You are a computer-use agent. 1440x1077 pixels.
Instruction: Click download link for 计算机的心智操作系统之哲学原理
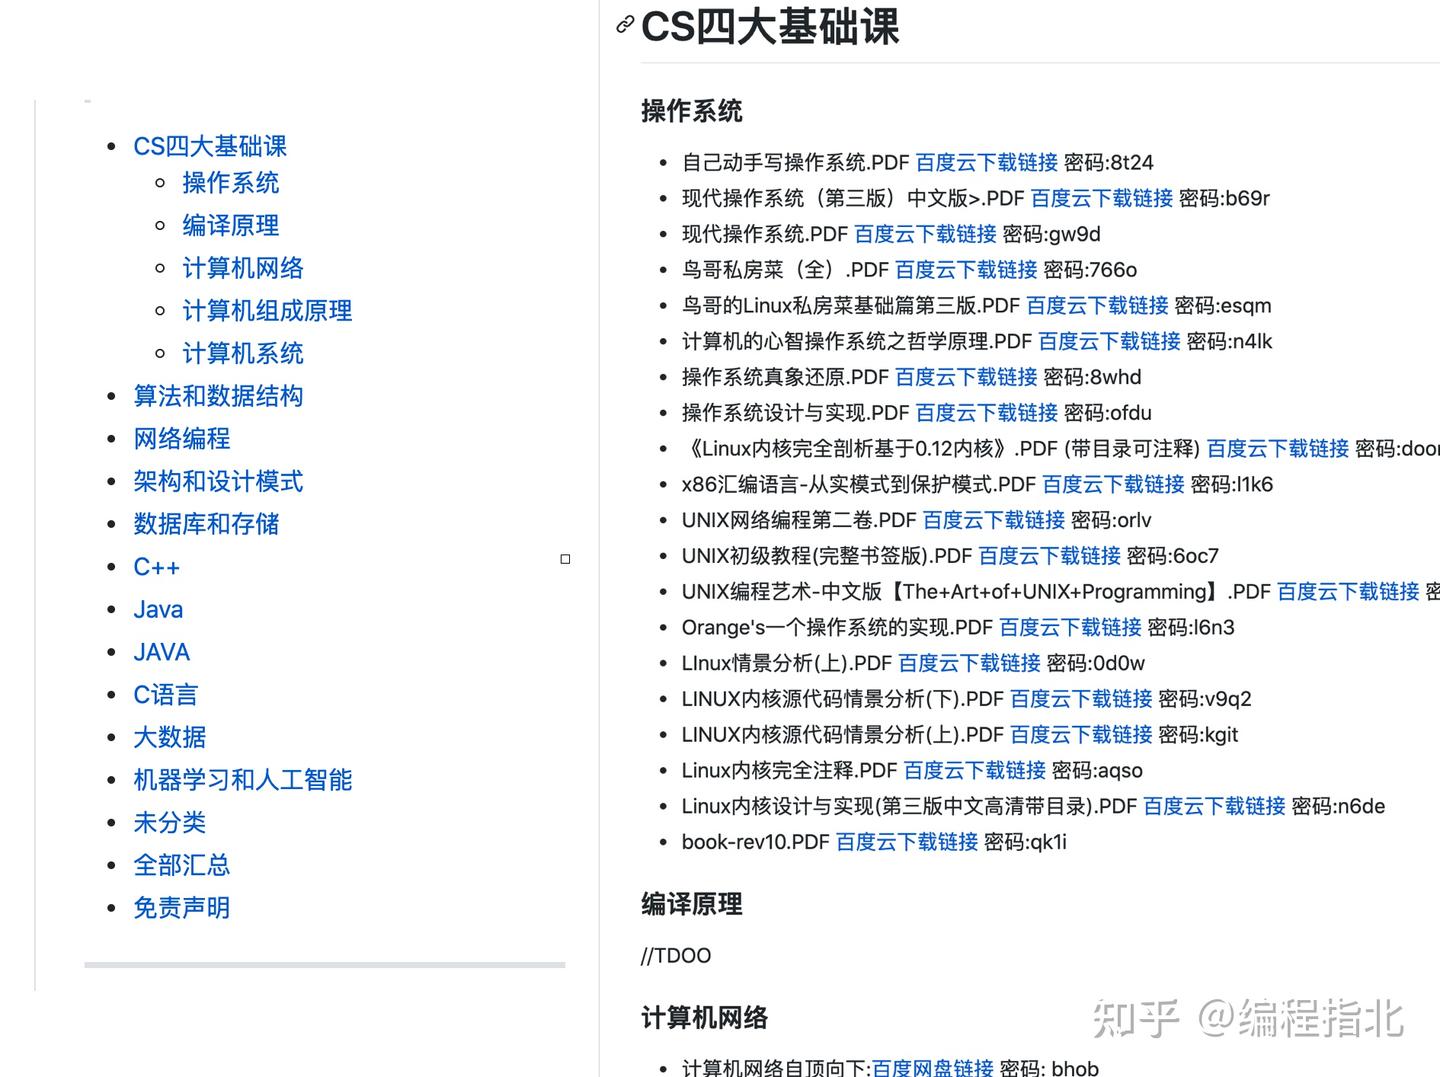point(1110,342)
